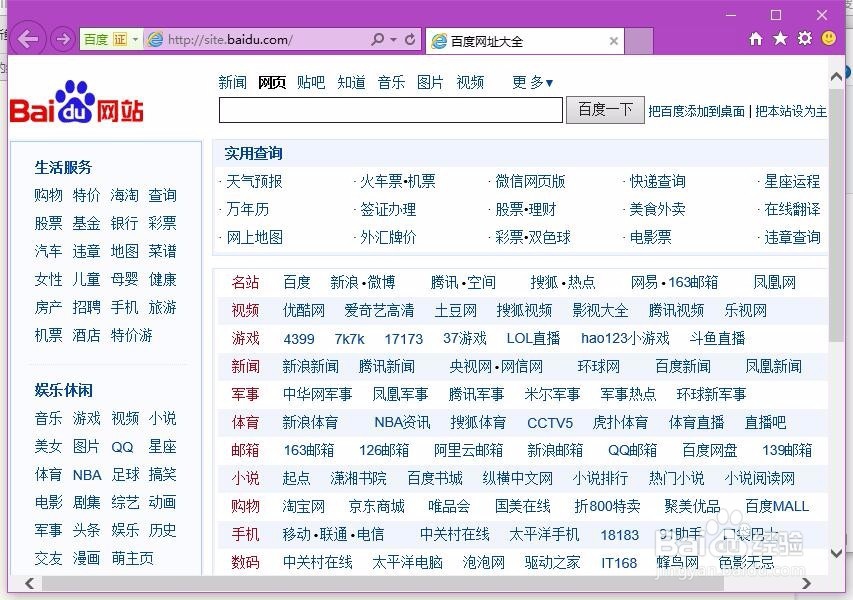Image resolution: width=853 pixels, height=600 pixels.
Task: Open 网上地图 link
Action: tap(254, 237)
